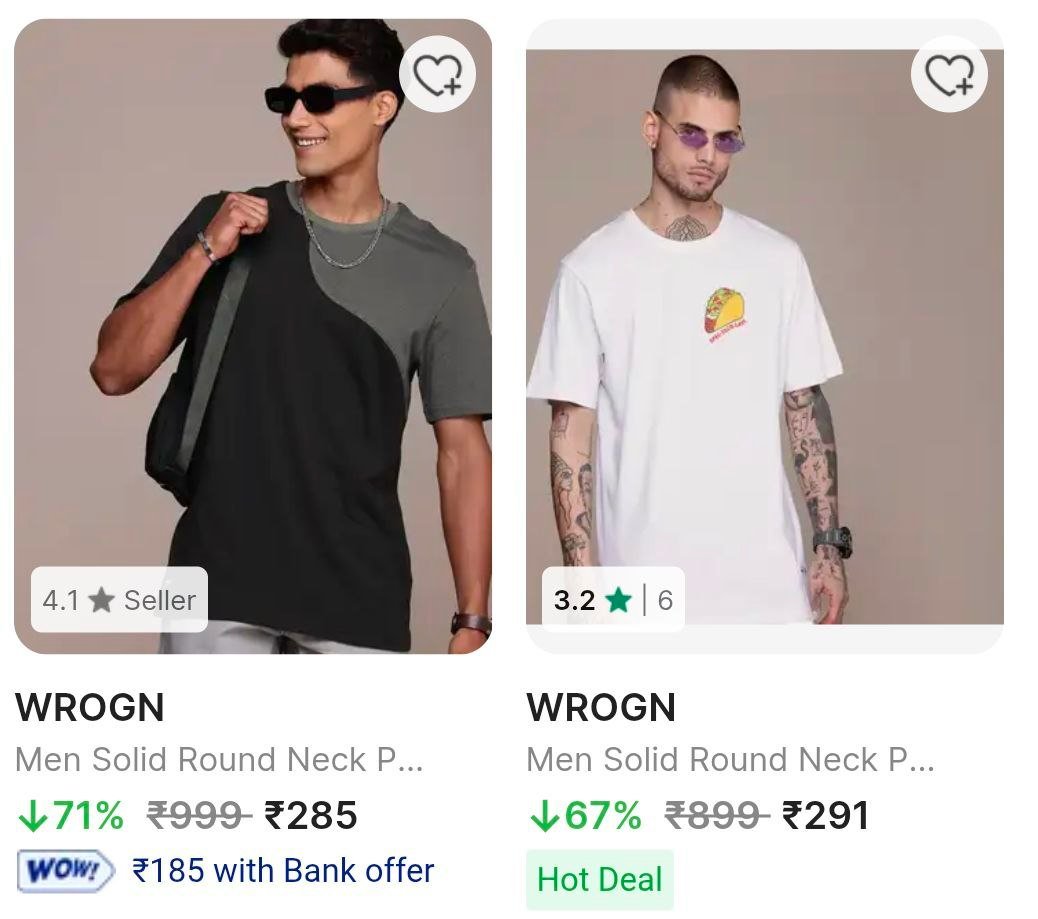Add black-grey WROGN tee to wishlist

437,75
